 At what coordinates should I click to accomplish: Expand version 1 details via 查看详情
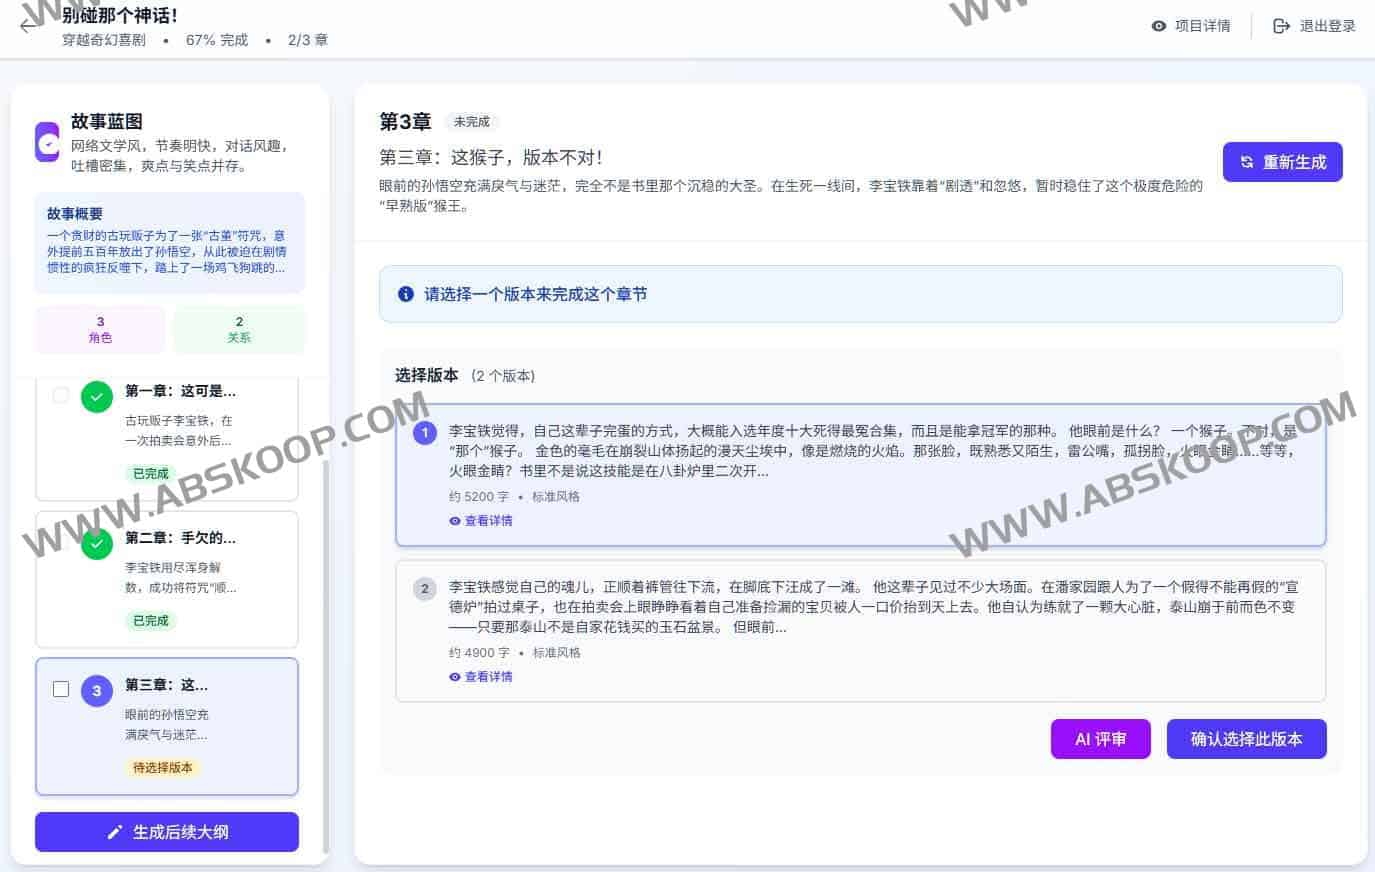[482, 521]
